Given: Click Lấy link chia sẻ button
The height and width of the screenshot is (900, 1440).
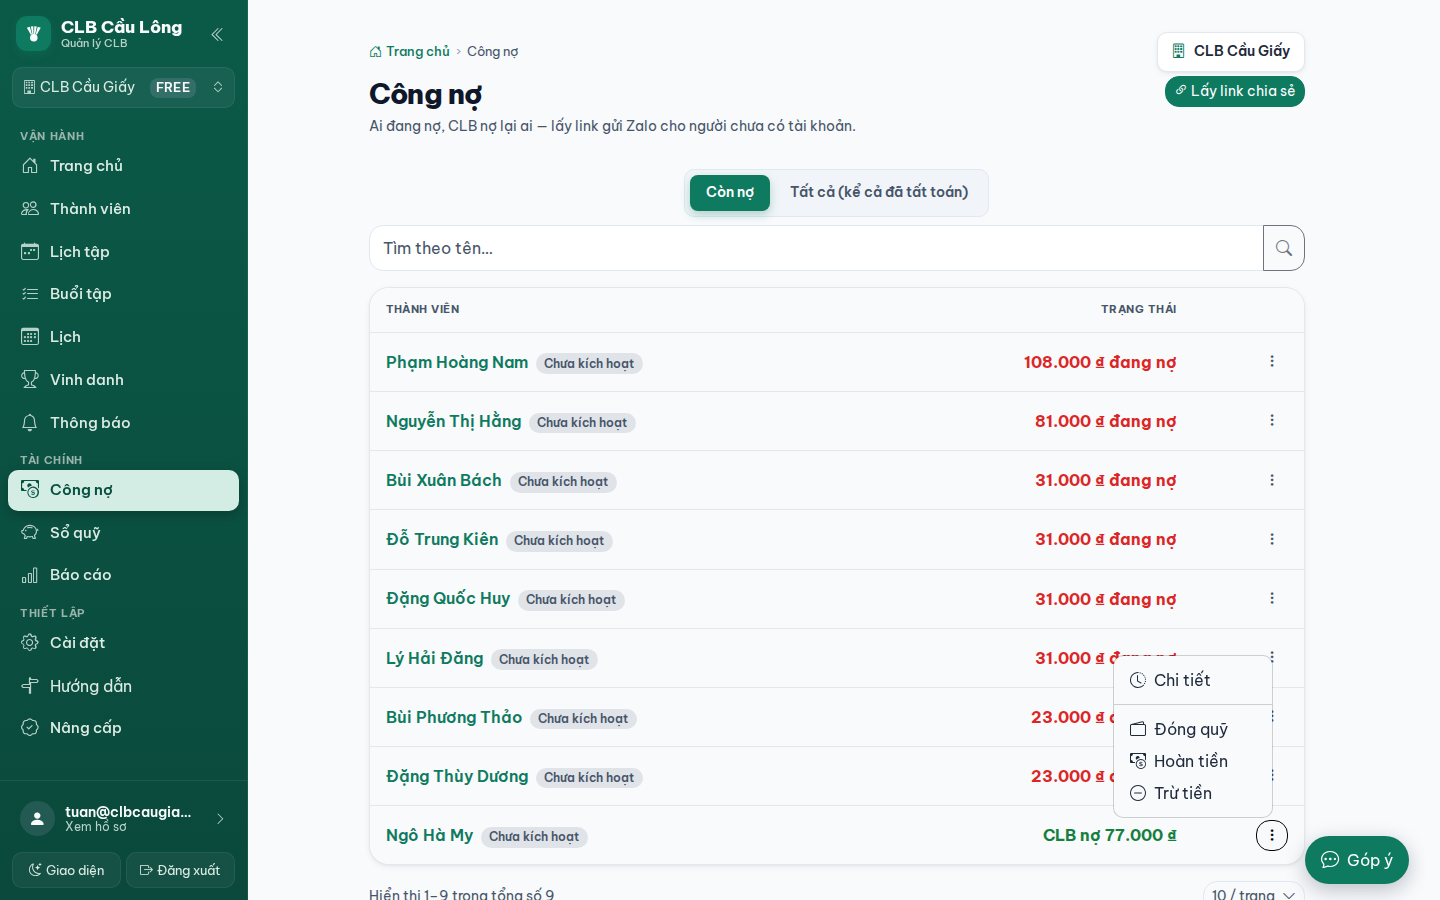Looking at the screenshot, I should [1235, 91].
